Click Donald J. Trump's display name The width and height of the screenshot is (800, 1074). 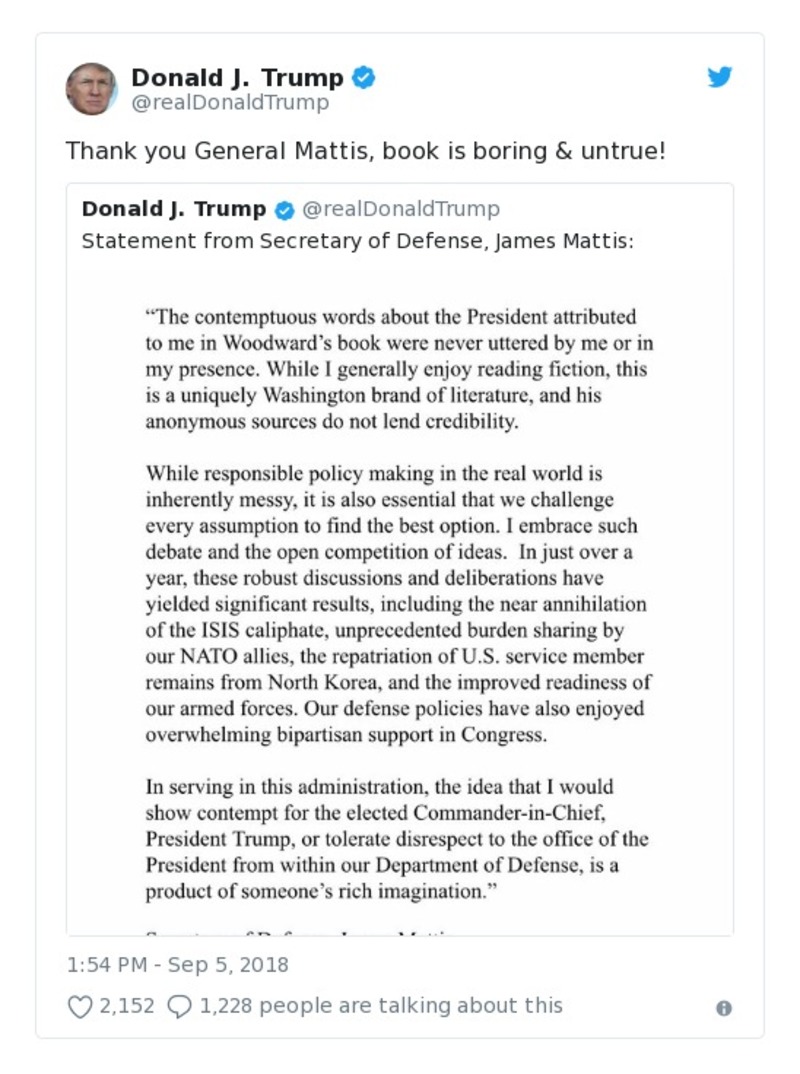pyautogui.click(x=239, y=77)
